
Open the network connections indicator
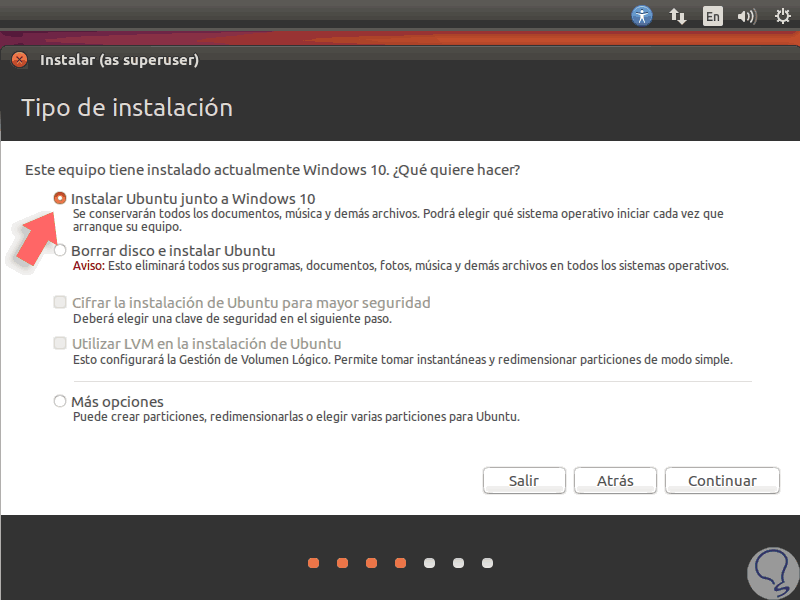pyautogui.click(x=678, y=16)
